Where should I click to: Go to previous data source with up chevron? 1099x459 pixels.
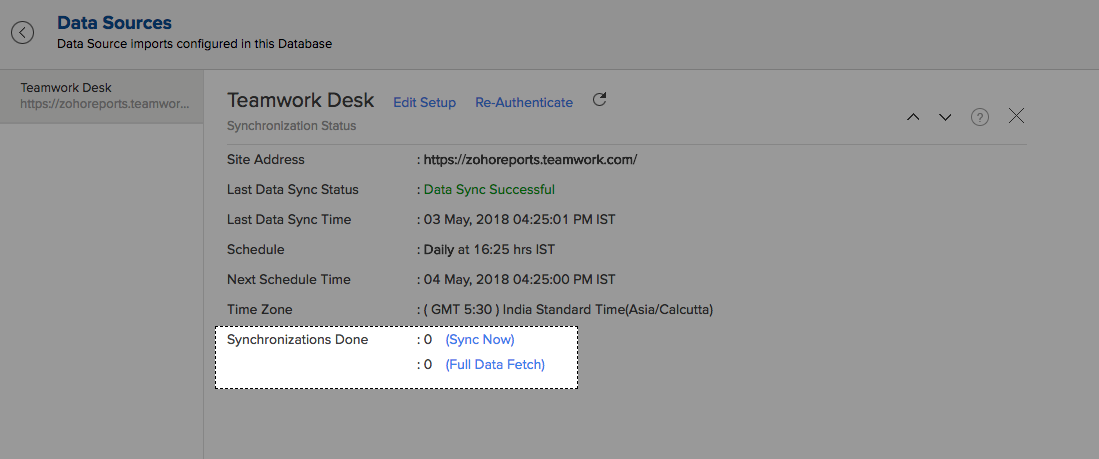913,117
